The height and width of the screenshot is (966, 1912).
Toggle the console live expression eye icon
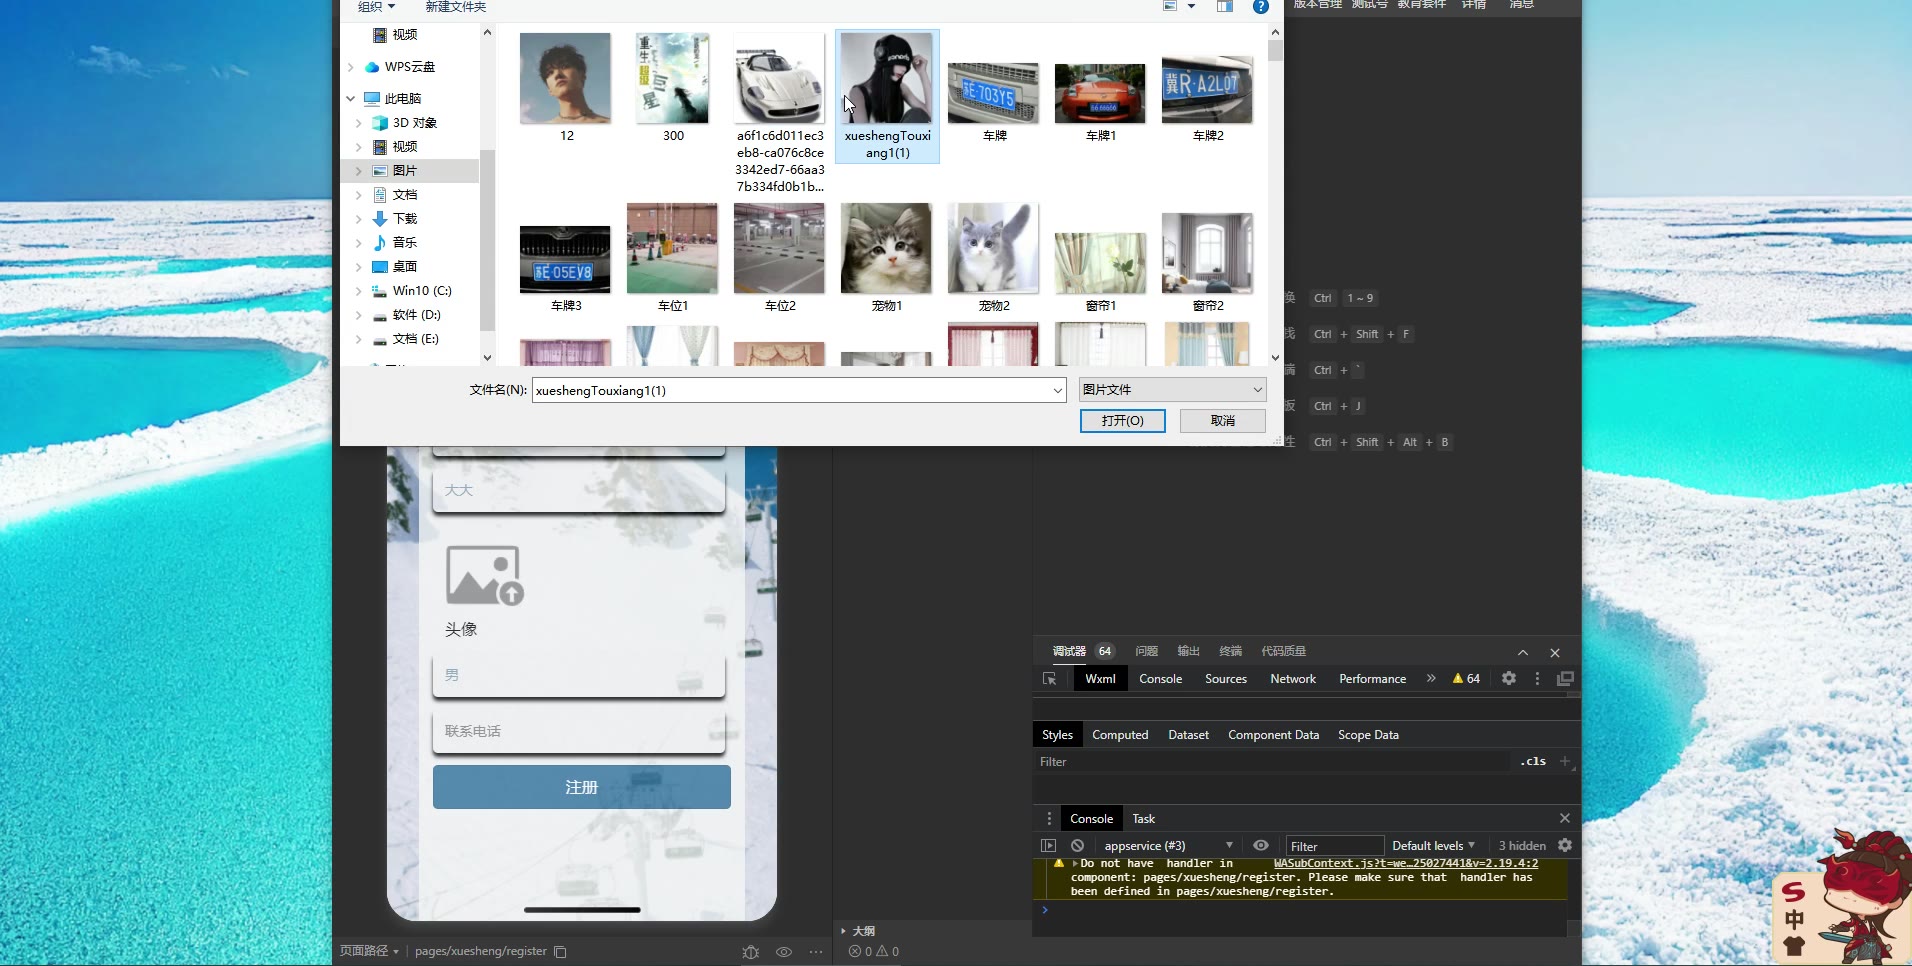click(1261, 845)
